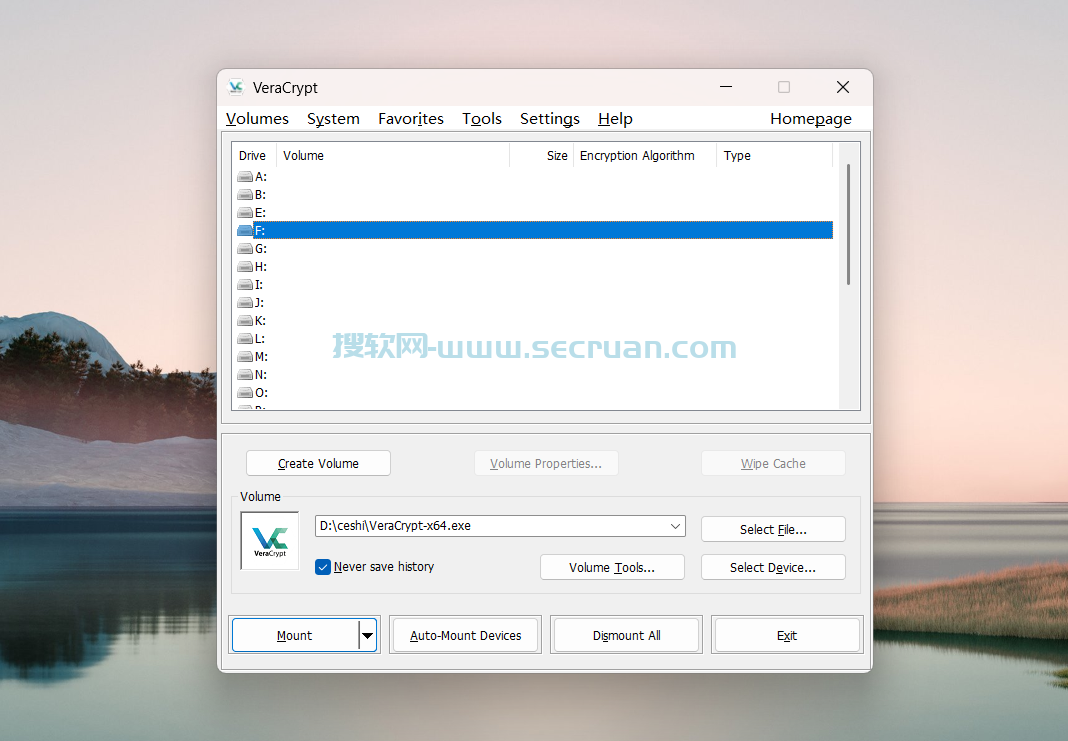Click Select File... button

coord(773,529)
